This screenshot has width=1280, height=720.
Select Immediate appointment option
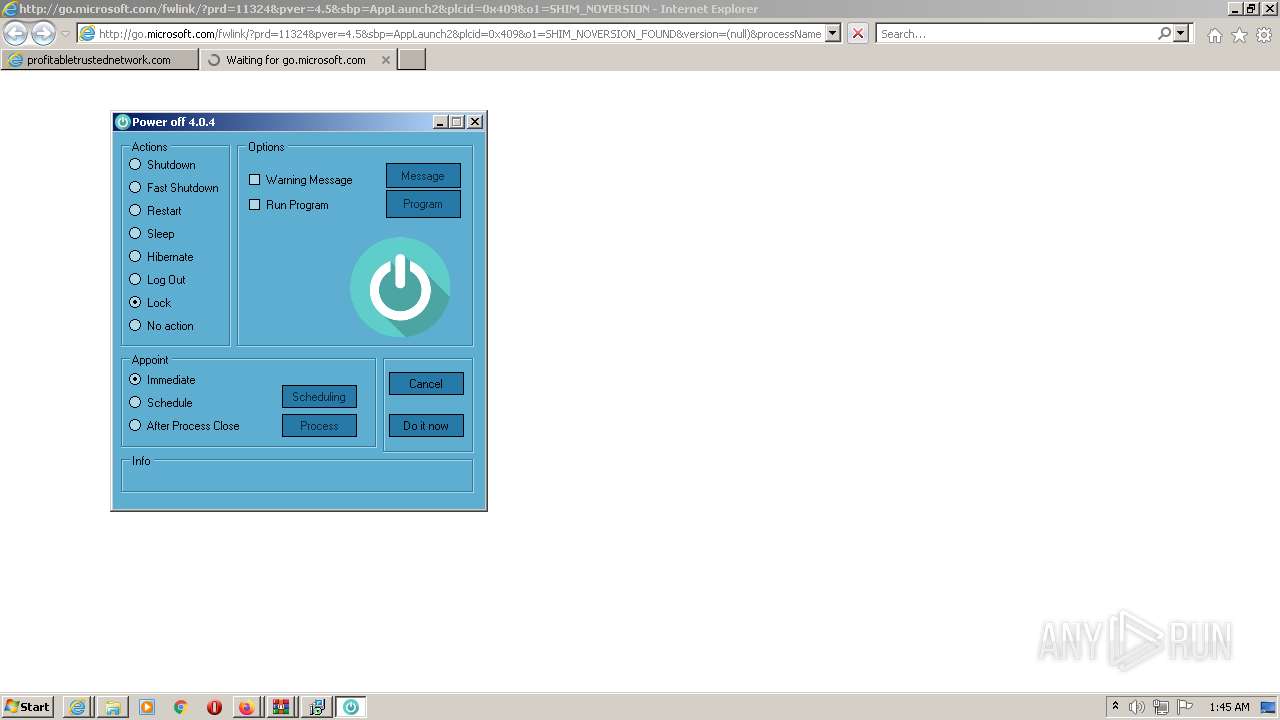tap(162, 380)
